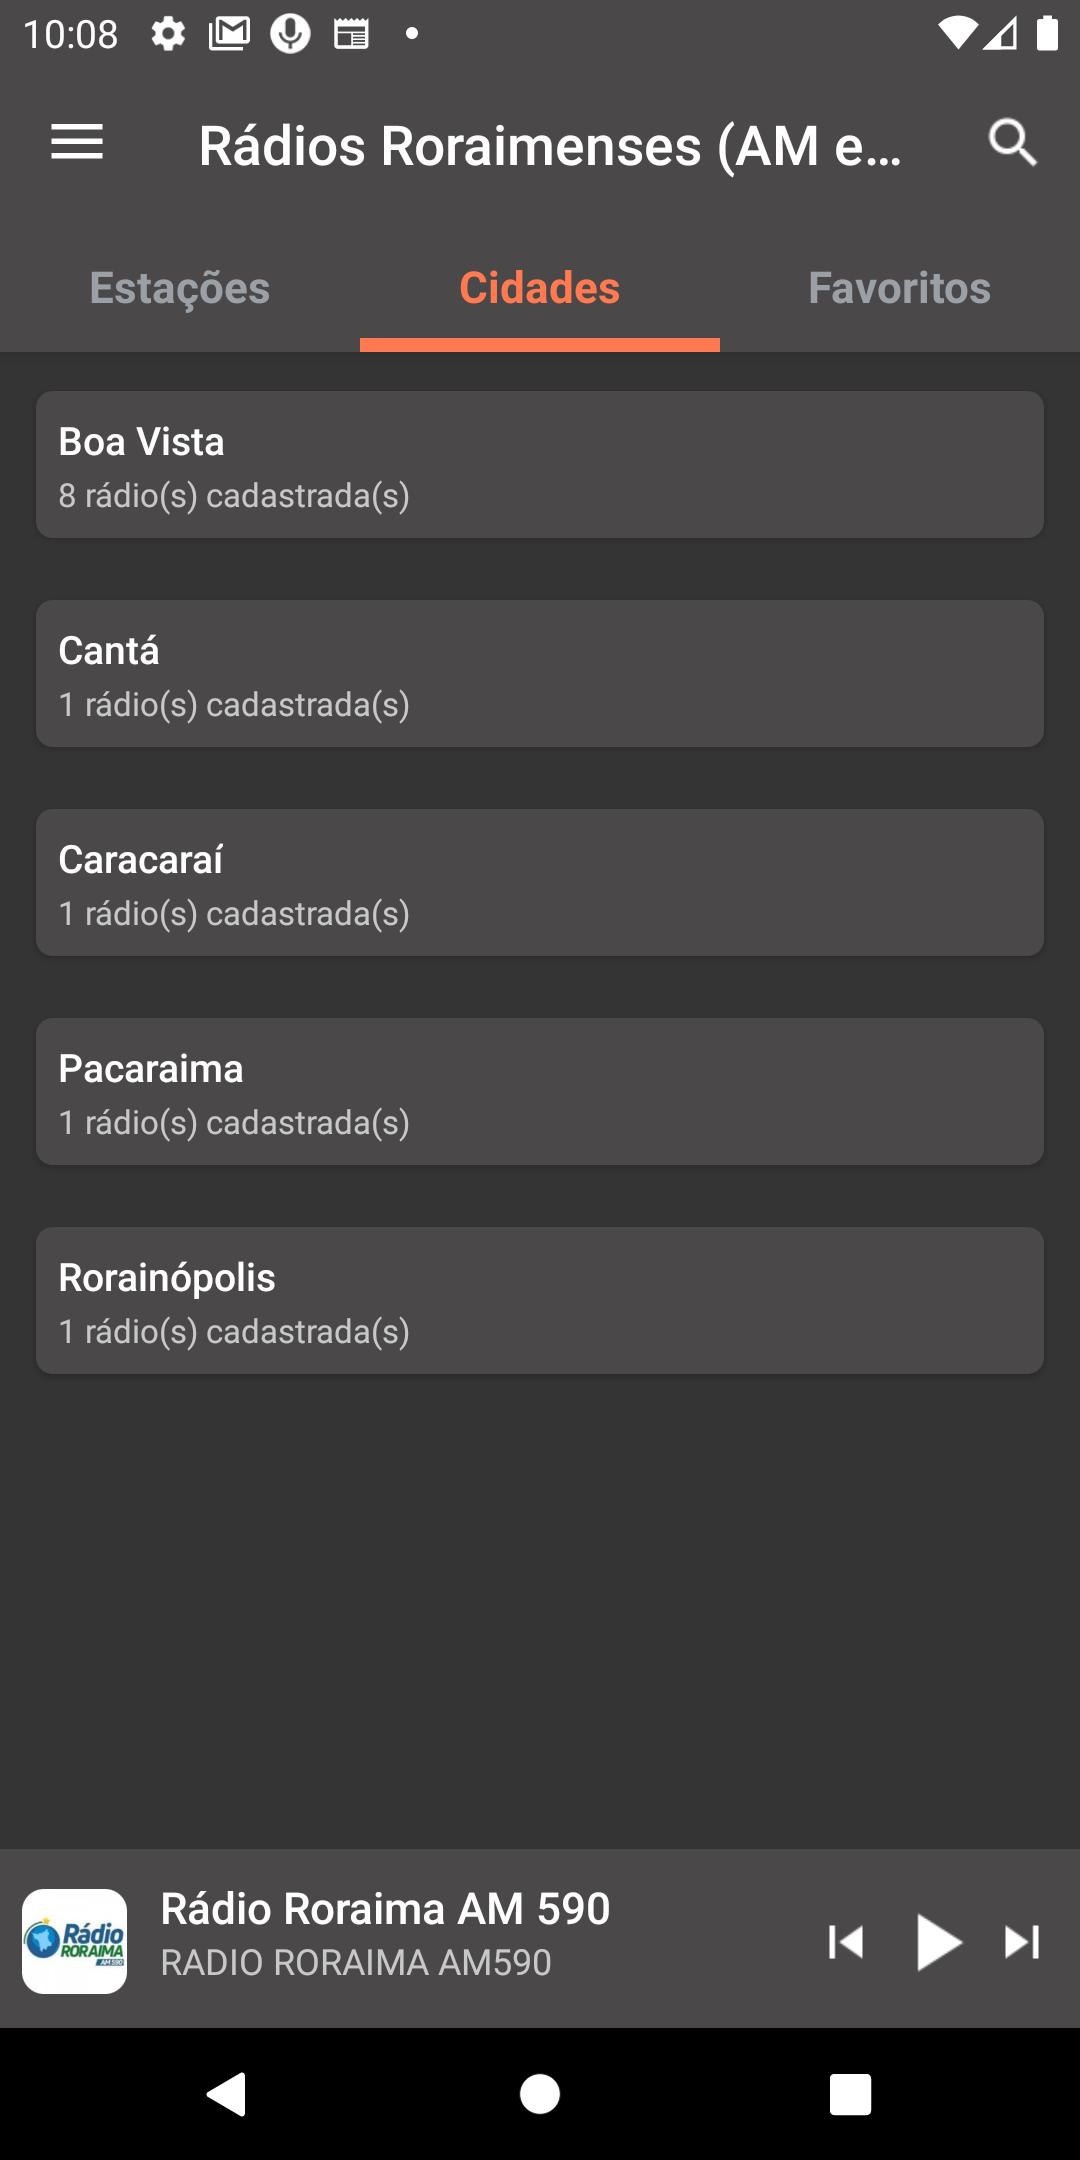
Task: Choose the Pacaraima city card
Action: (540, 1092)
